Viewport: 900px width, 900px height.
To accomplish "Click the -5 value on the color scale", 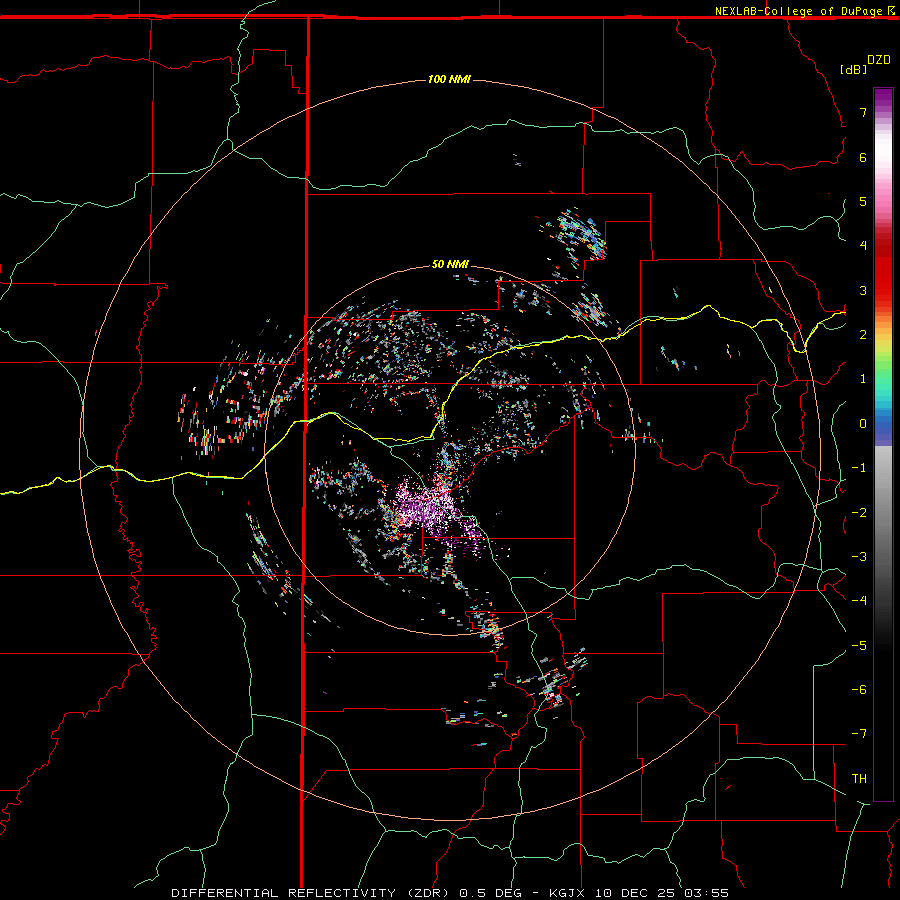I will [859, 646].
